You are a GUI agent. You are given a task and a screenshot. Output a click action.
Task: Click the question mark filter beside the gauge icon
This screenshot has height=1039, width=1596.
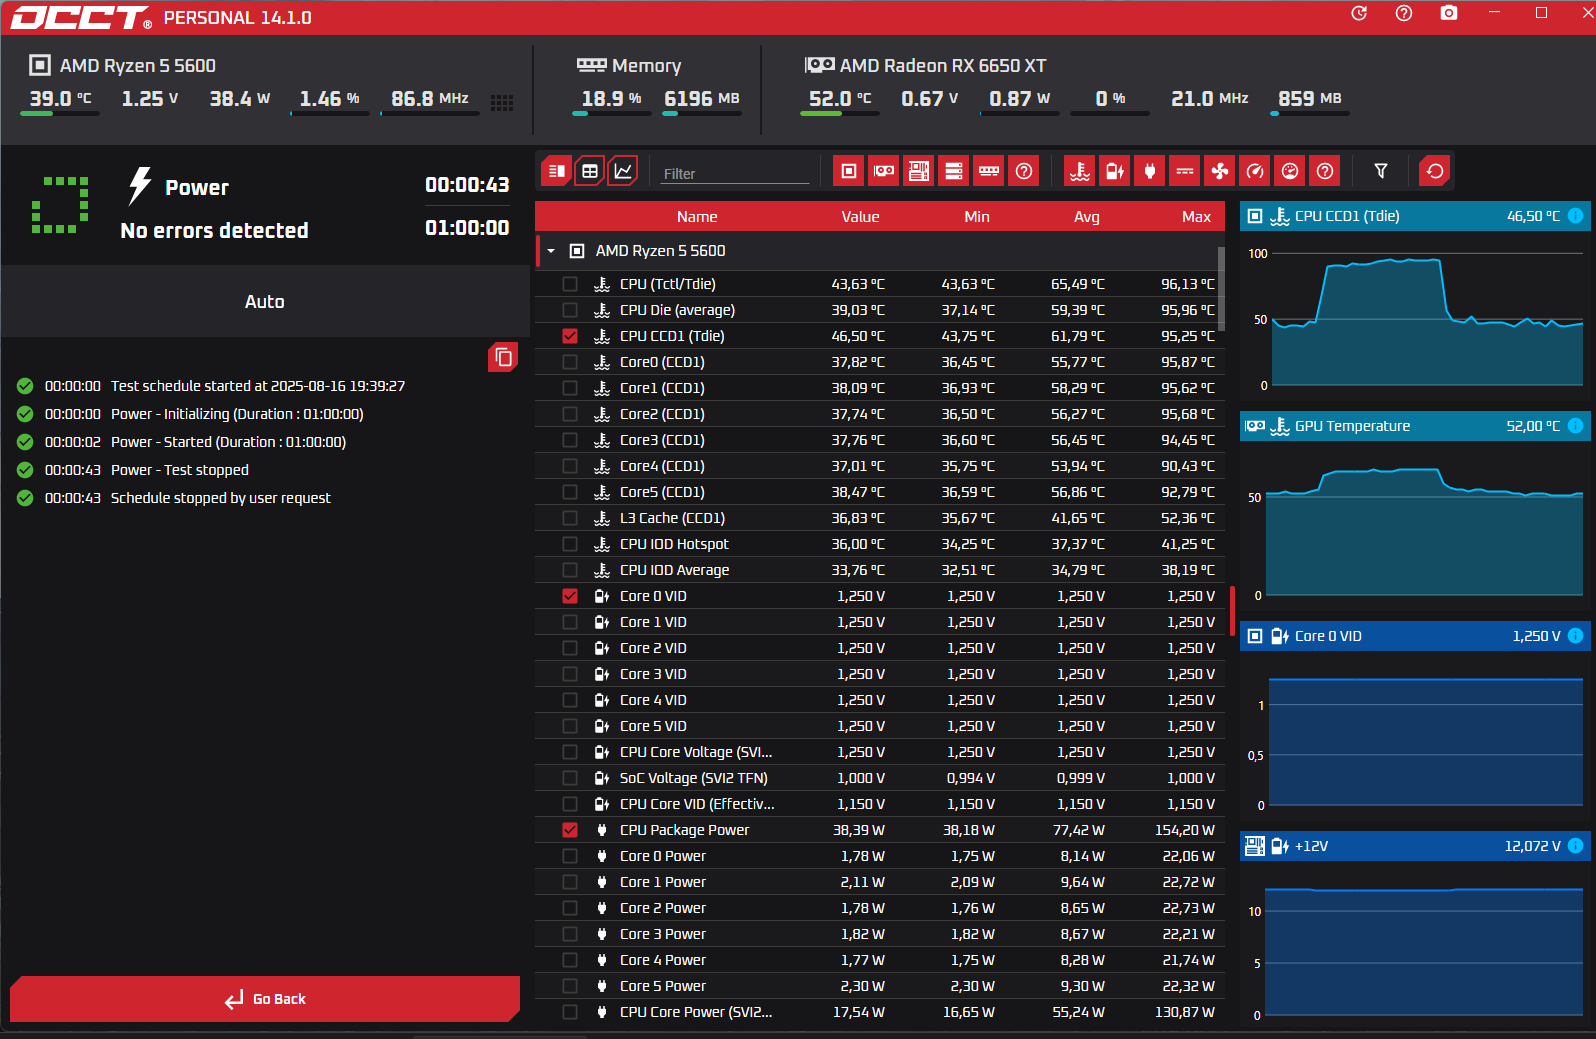1325,171
